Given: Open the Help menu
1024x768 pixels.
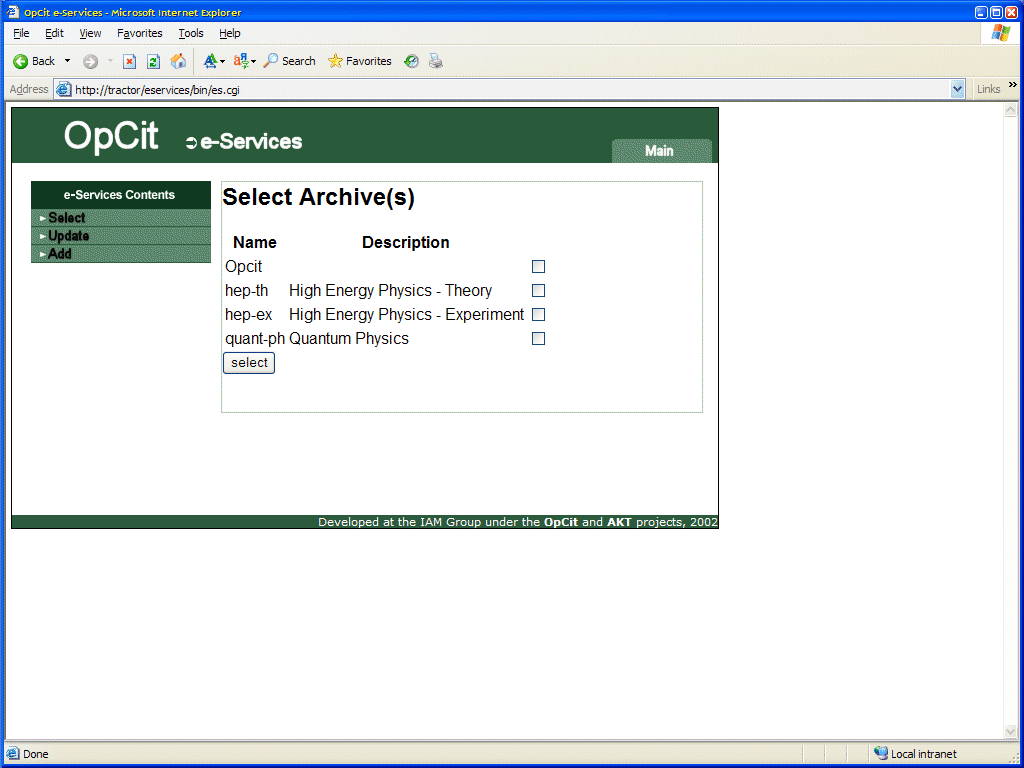Looking at the screenshot, I should [x=229, y=33].
